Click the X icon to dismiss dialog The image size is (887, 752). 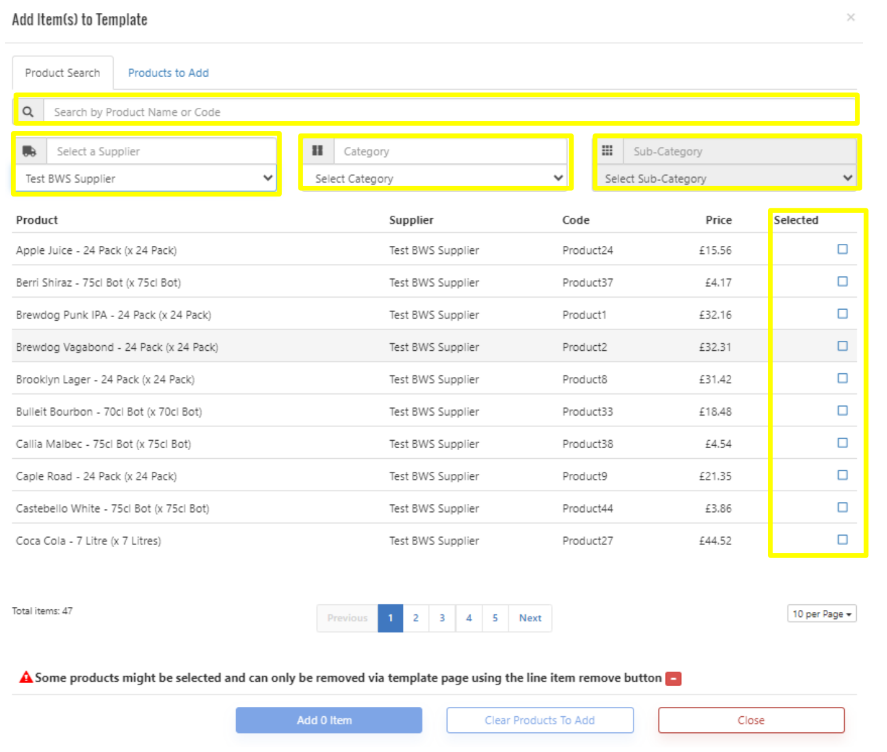click(x=851, y=17)
